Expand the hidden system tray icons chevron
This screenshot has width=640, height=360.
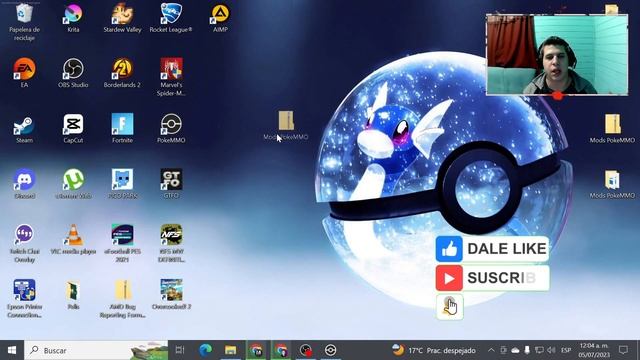[491, 350]
